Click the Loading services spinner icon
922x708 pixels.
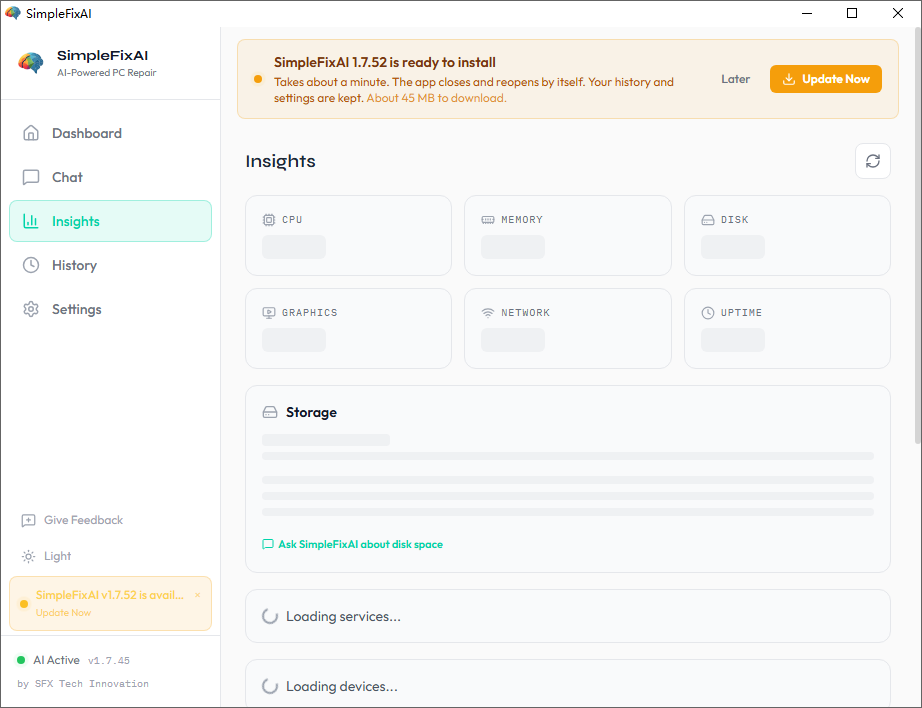click(x=270, y=616)
